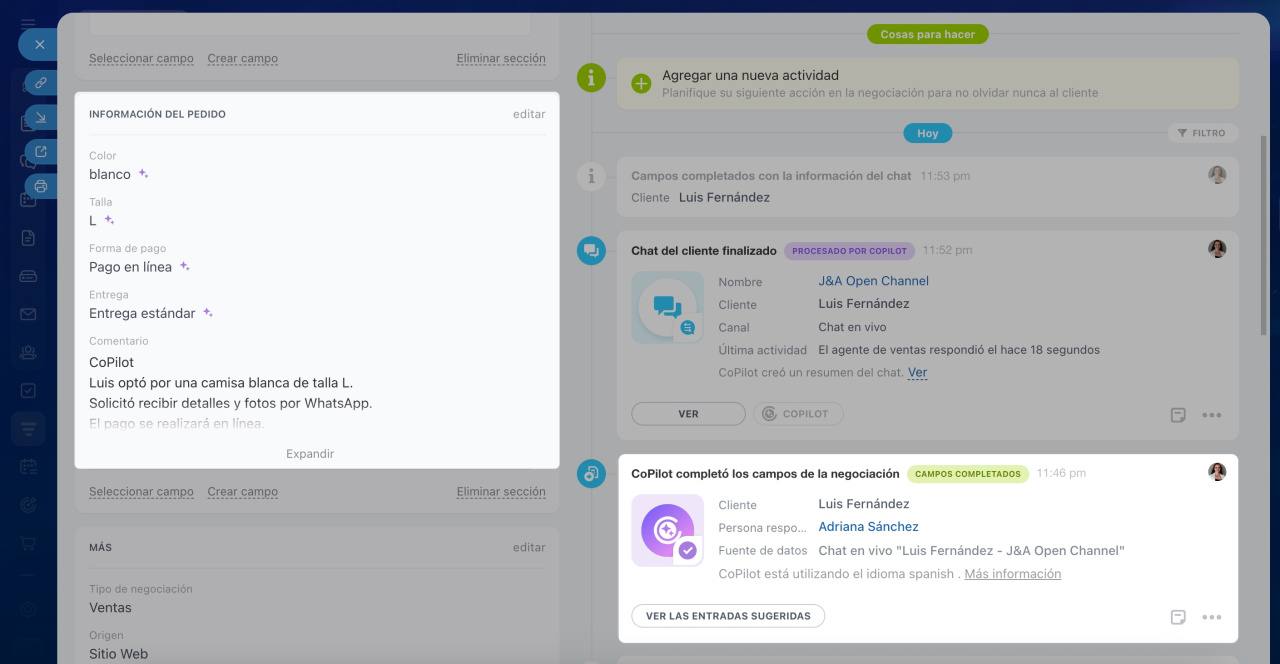This screenshot has height=664, width=1280.
Task: Open Adriana Sánchez responsible person link
Action: 868,527
